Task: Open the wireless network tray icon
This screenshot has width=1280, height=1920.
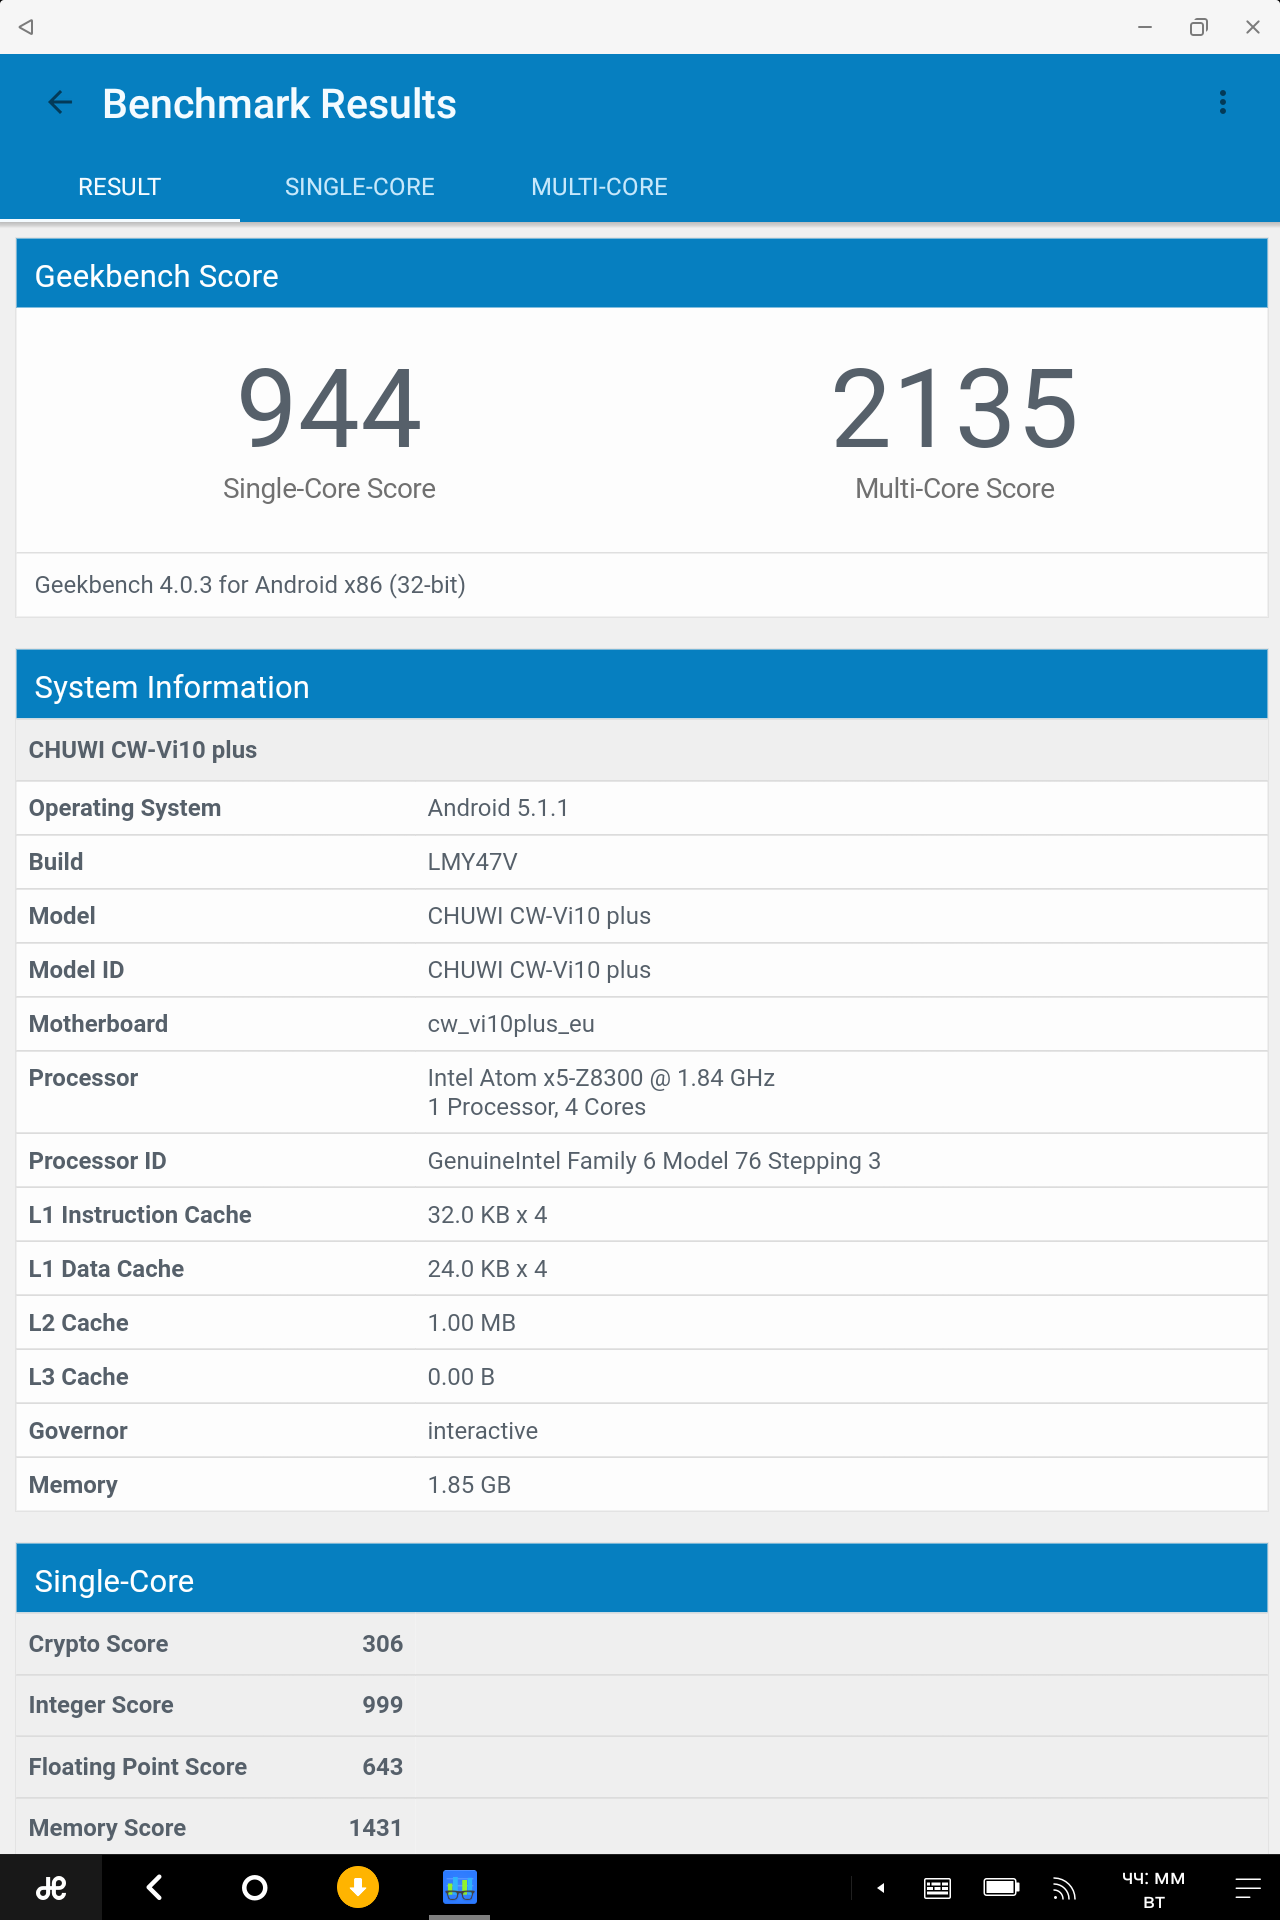Action: pos(1064,1888)
